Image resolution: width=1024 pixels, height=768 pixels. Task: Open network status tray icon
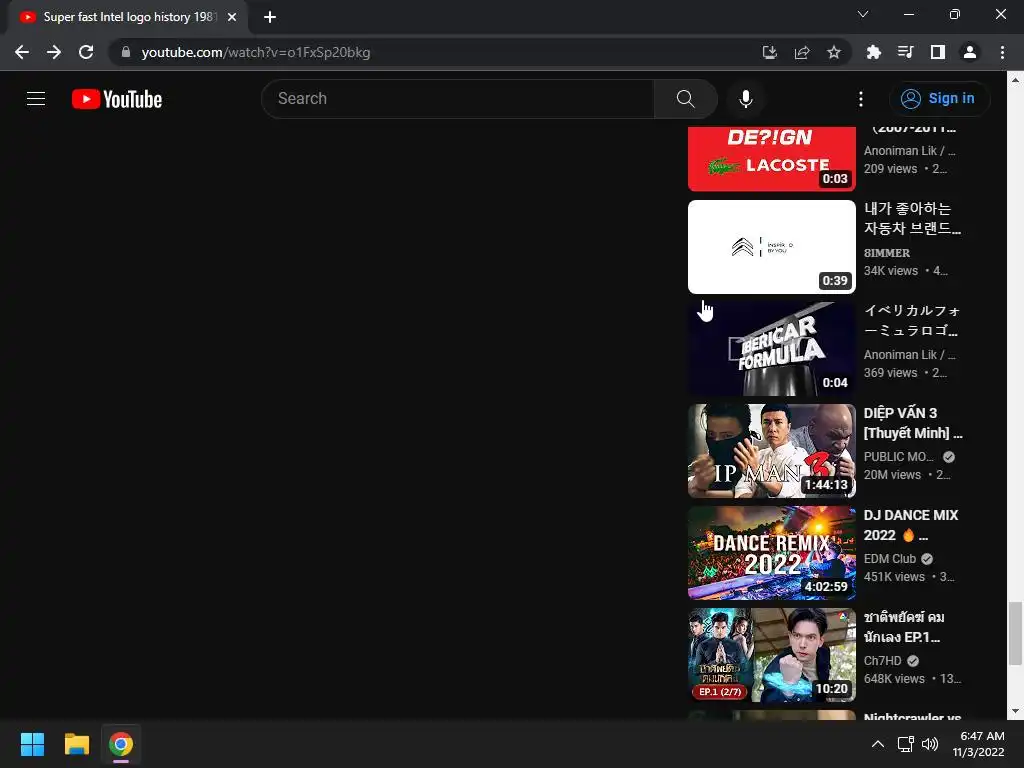tap(905, 744)
